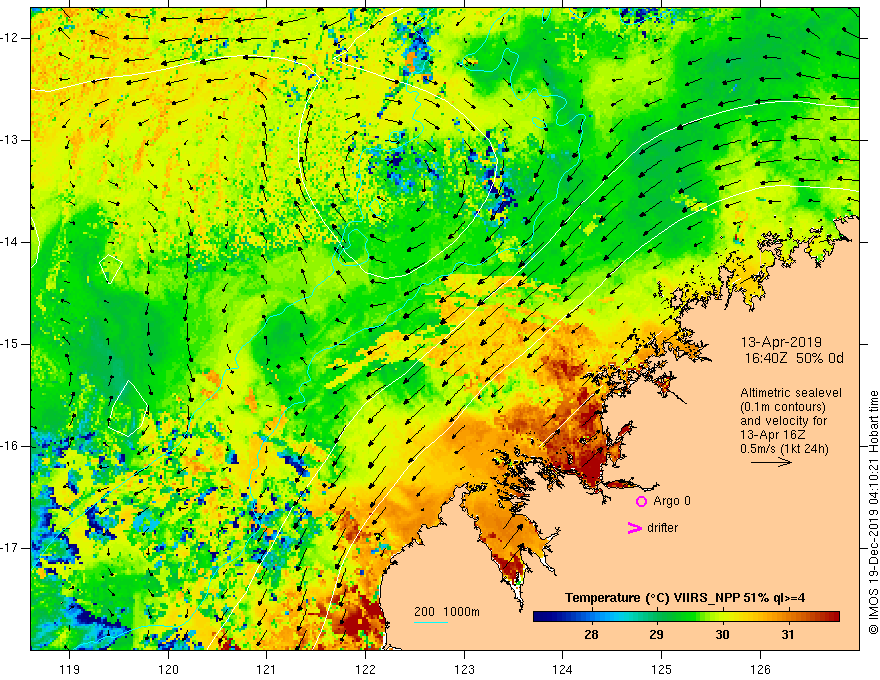Click longitude axis label 120
The image size is (880, 680).
coord(168,669)
